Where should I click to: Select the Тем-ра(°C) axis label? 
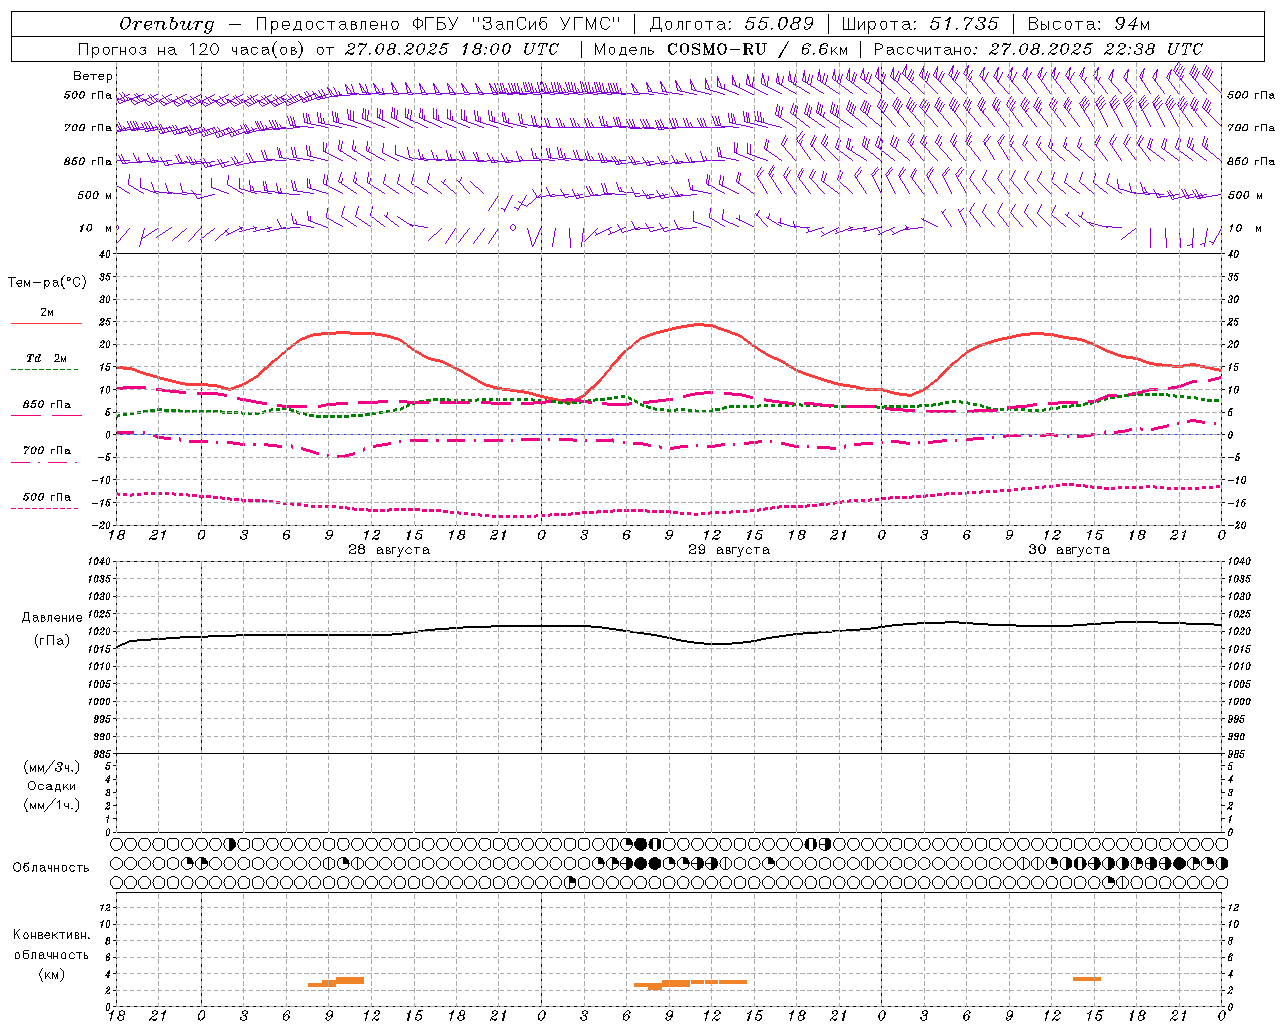(47, 283)
